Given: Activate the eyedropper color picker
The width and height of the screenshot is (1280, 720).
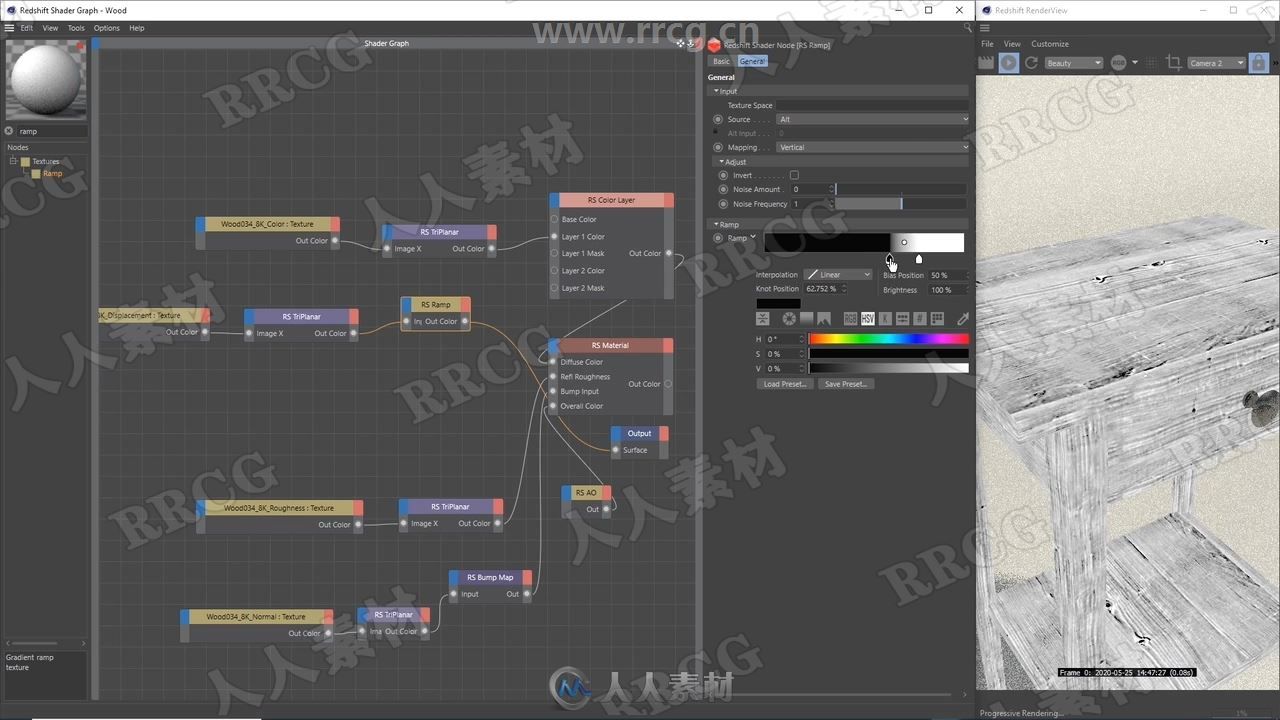Looking at the screenshot, I should pyautogui.click(x=963, y=319).
